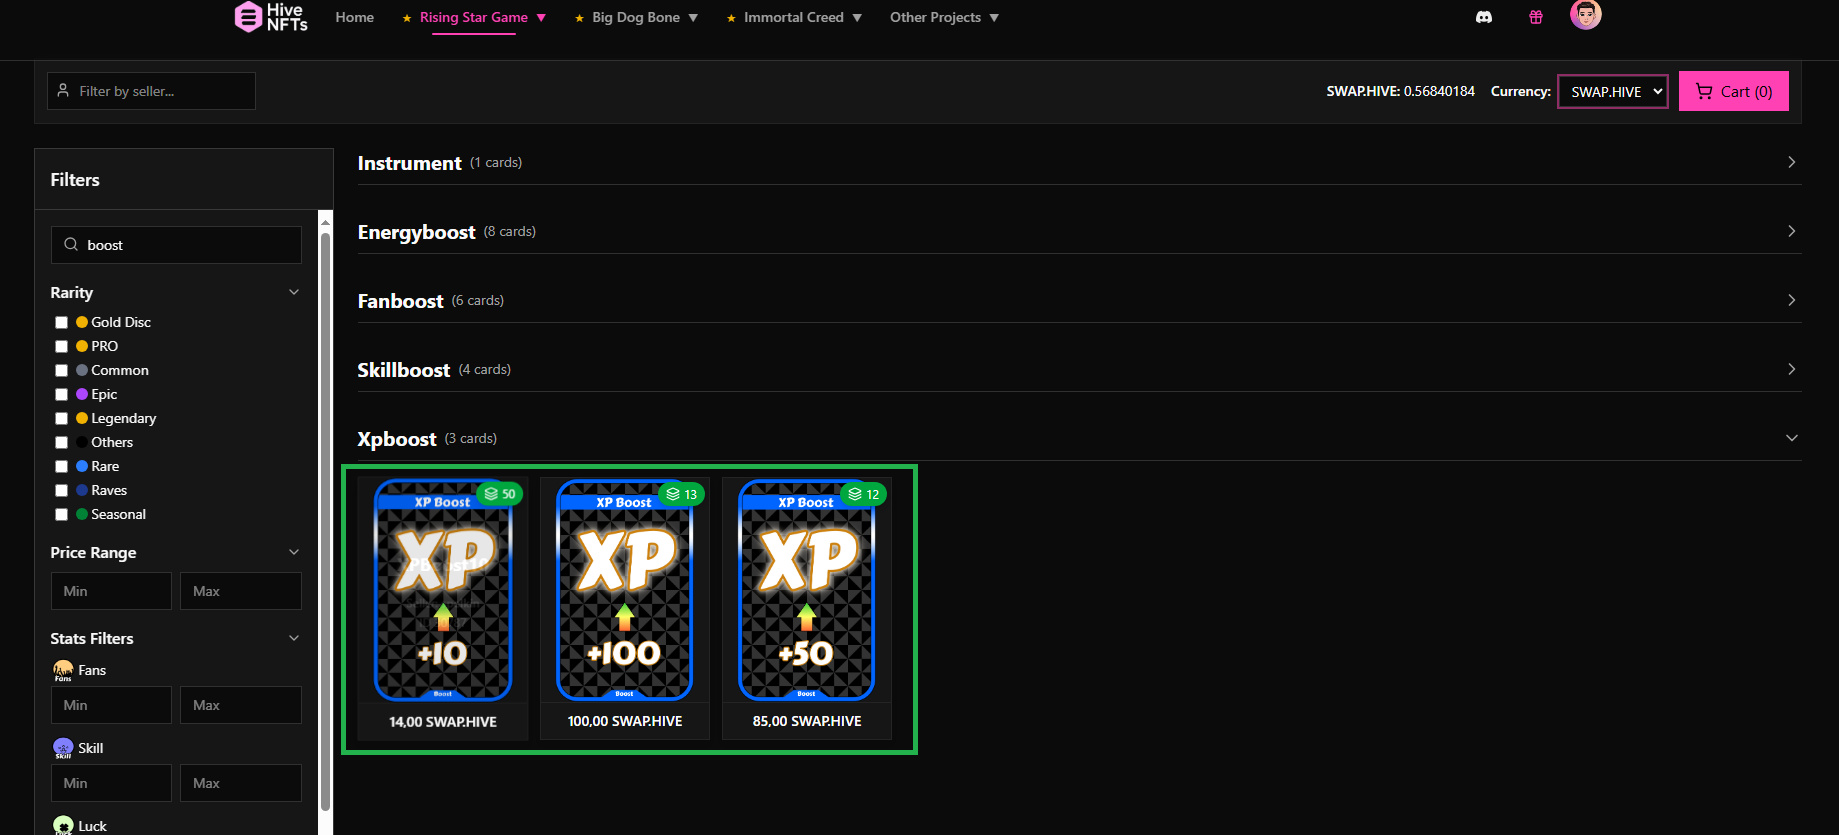Click the gift box icon
1839x835 pixels.
click(x=1536, y=17)
